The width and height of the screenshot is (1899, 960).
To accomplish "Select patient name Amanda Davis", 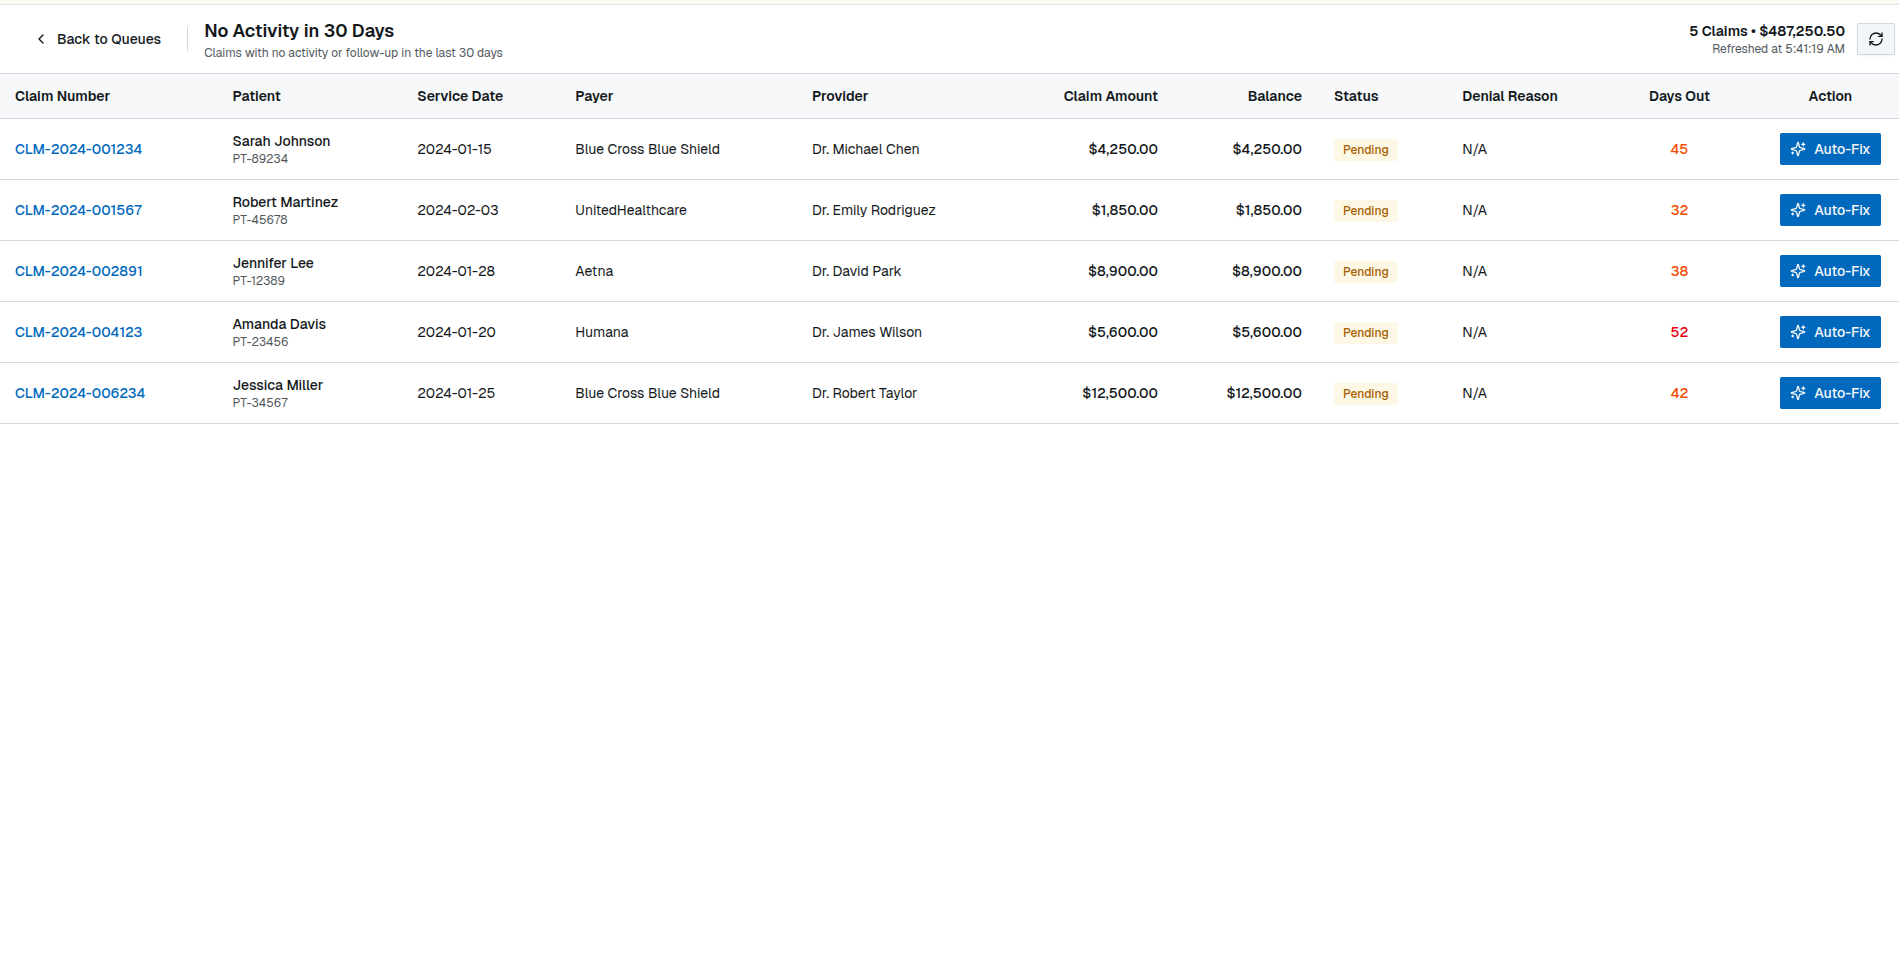I will [279, 324].
